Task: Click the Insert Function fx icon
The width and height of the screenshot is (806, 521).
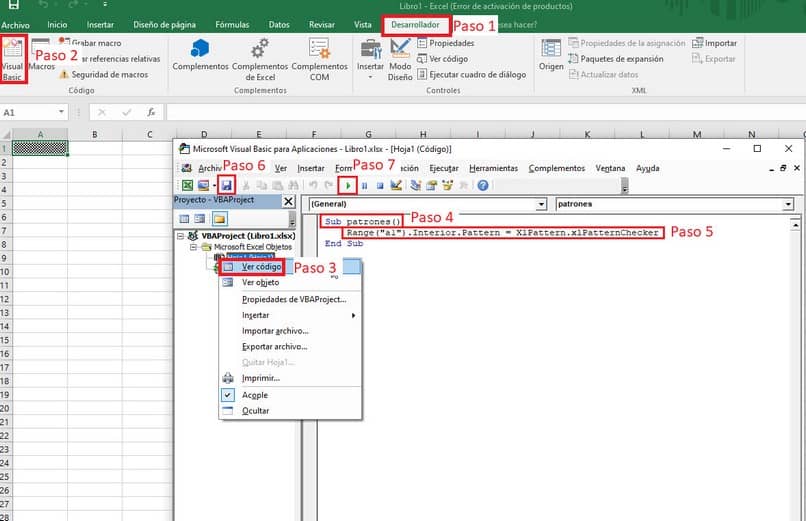Action: click(151, 112)
